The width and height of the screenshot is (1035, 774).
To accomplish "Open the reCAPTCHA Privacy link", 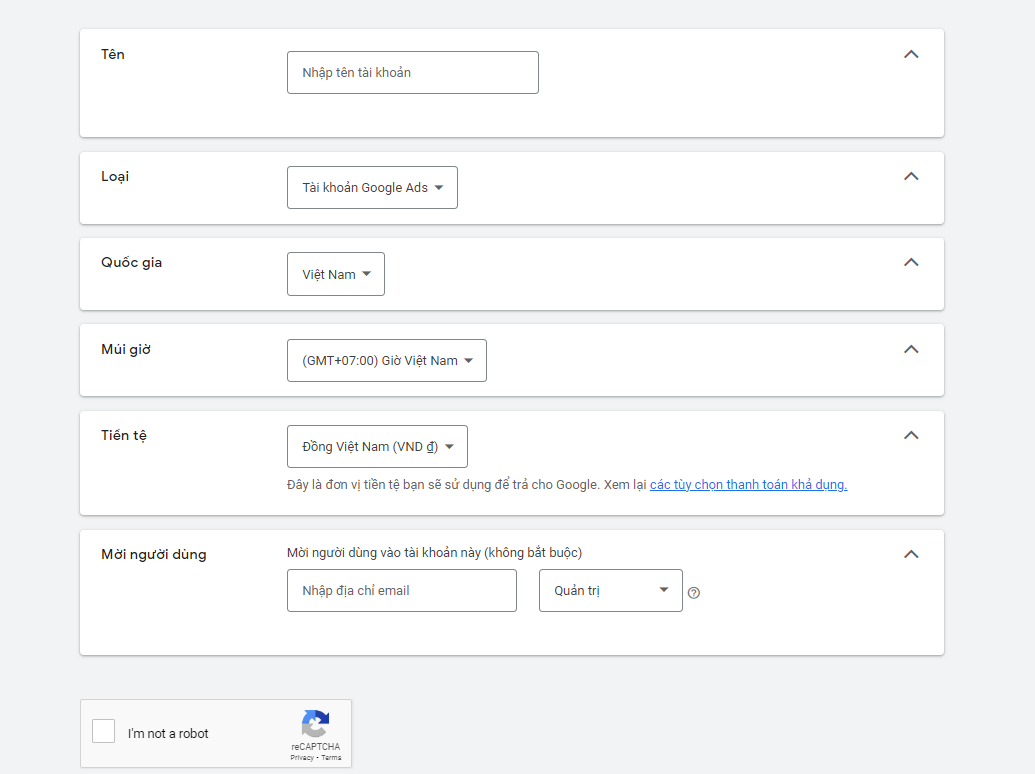I will pos(302,758).
